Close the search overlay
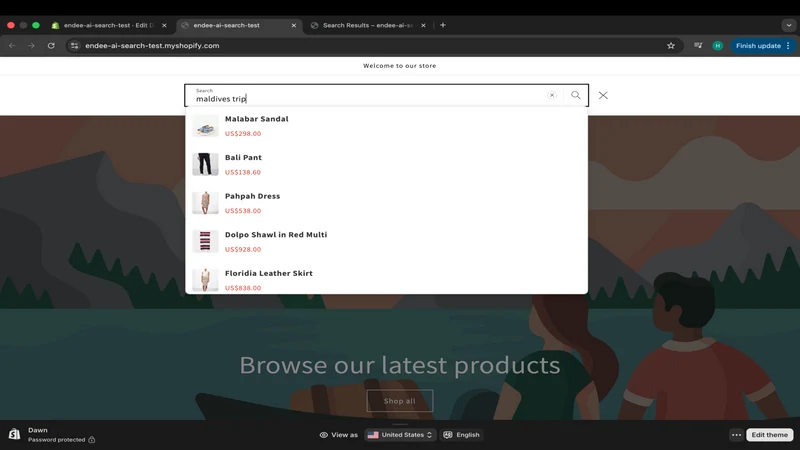 [x=603, y=95]
